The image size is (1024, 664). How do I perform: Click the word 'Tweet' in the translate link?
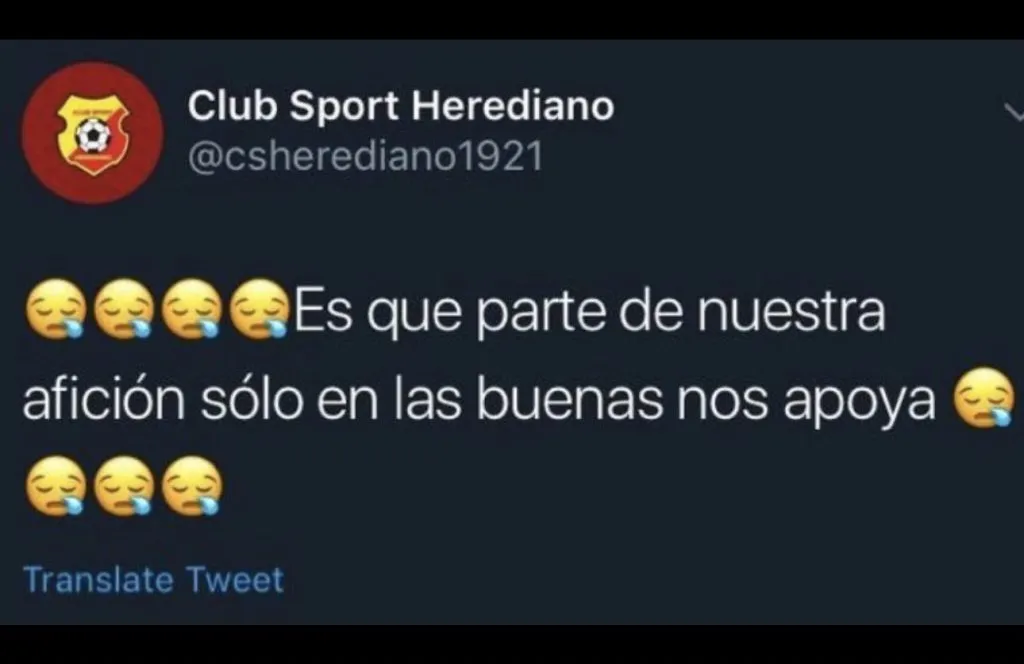point(234,580)
